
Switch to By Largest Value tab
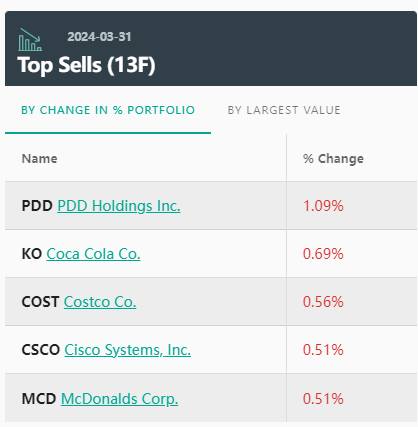[x=284, y=110]
